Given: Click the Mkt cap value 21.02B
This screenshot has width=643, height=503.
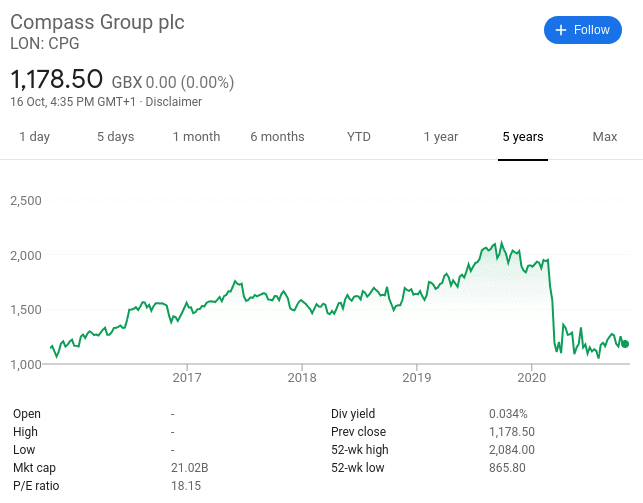Looking at the screenshot, I should [x=189, y=468].
